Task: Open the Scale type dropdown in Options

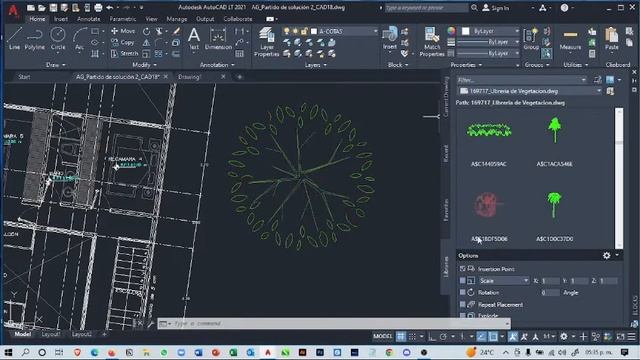Action: (x=504, y=280)
